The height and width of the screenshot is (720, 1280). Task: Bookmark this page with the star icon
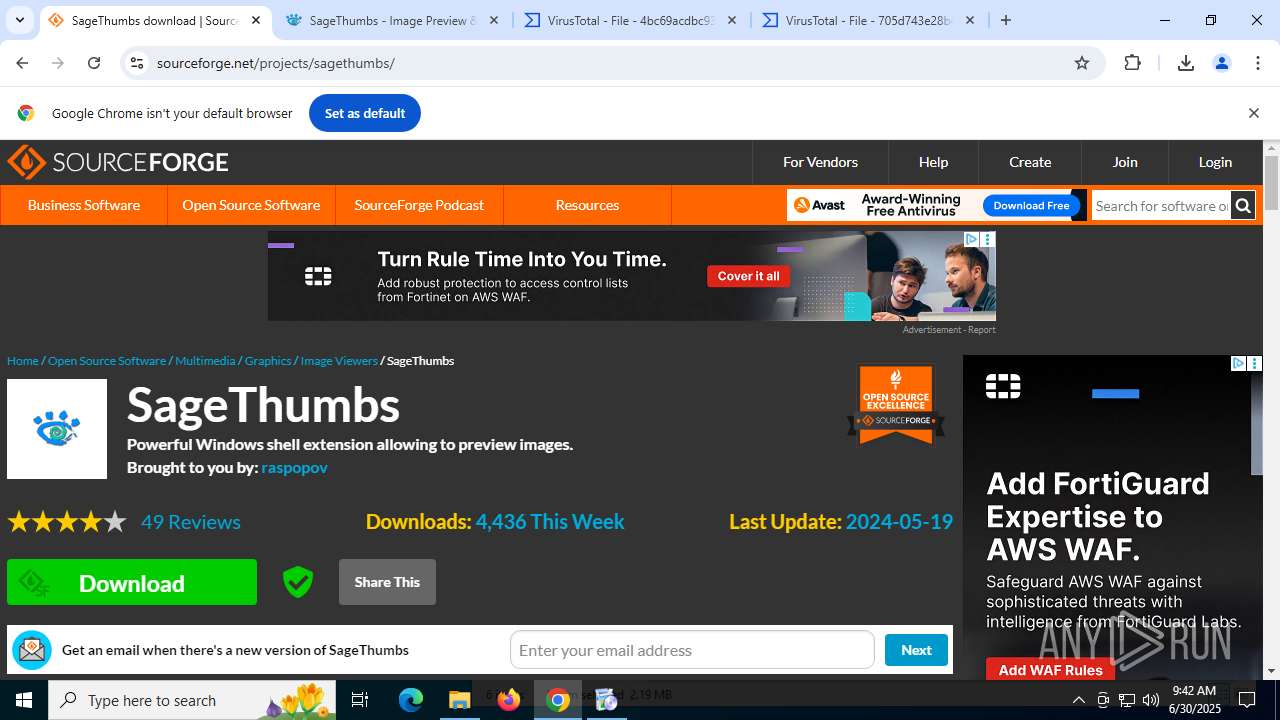point(1082,63)
